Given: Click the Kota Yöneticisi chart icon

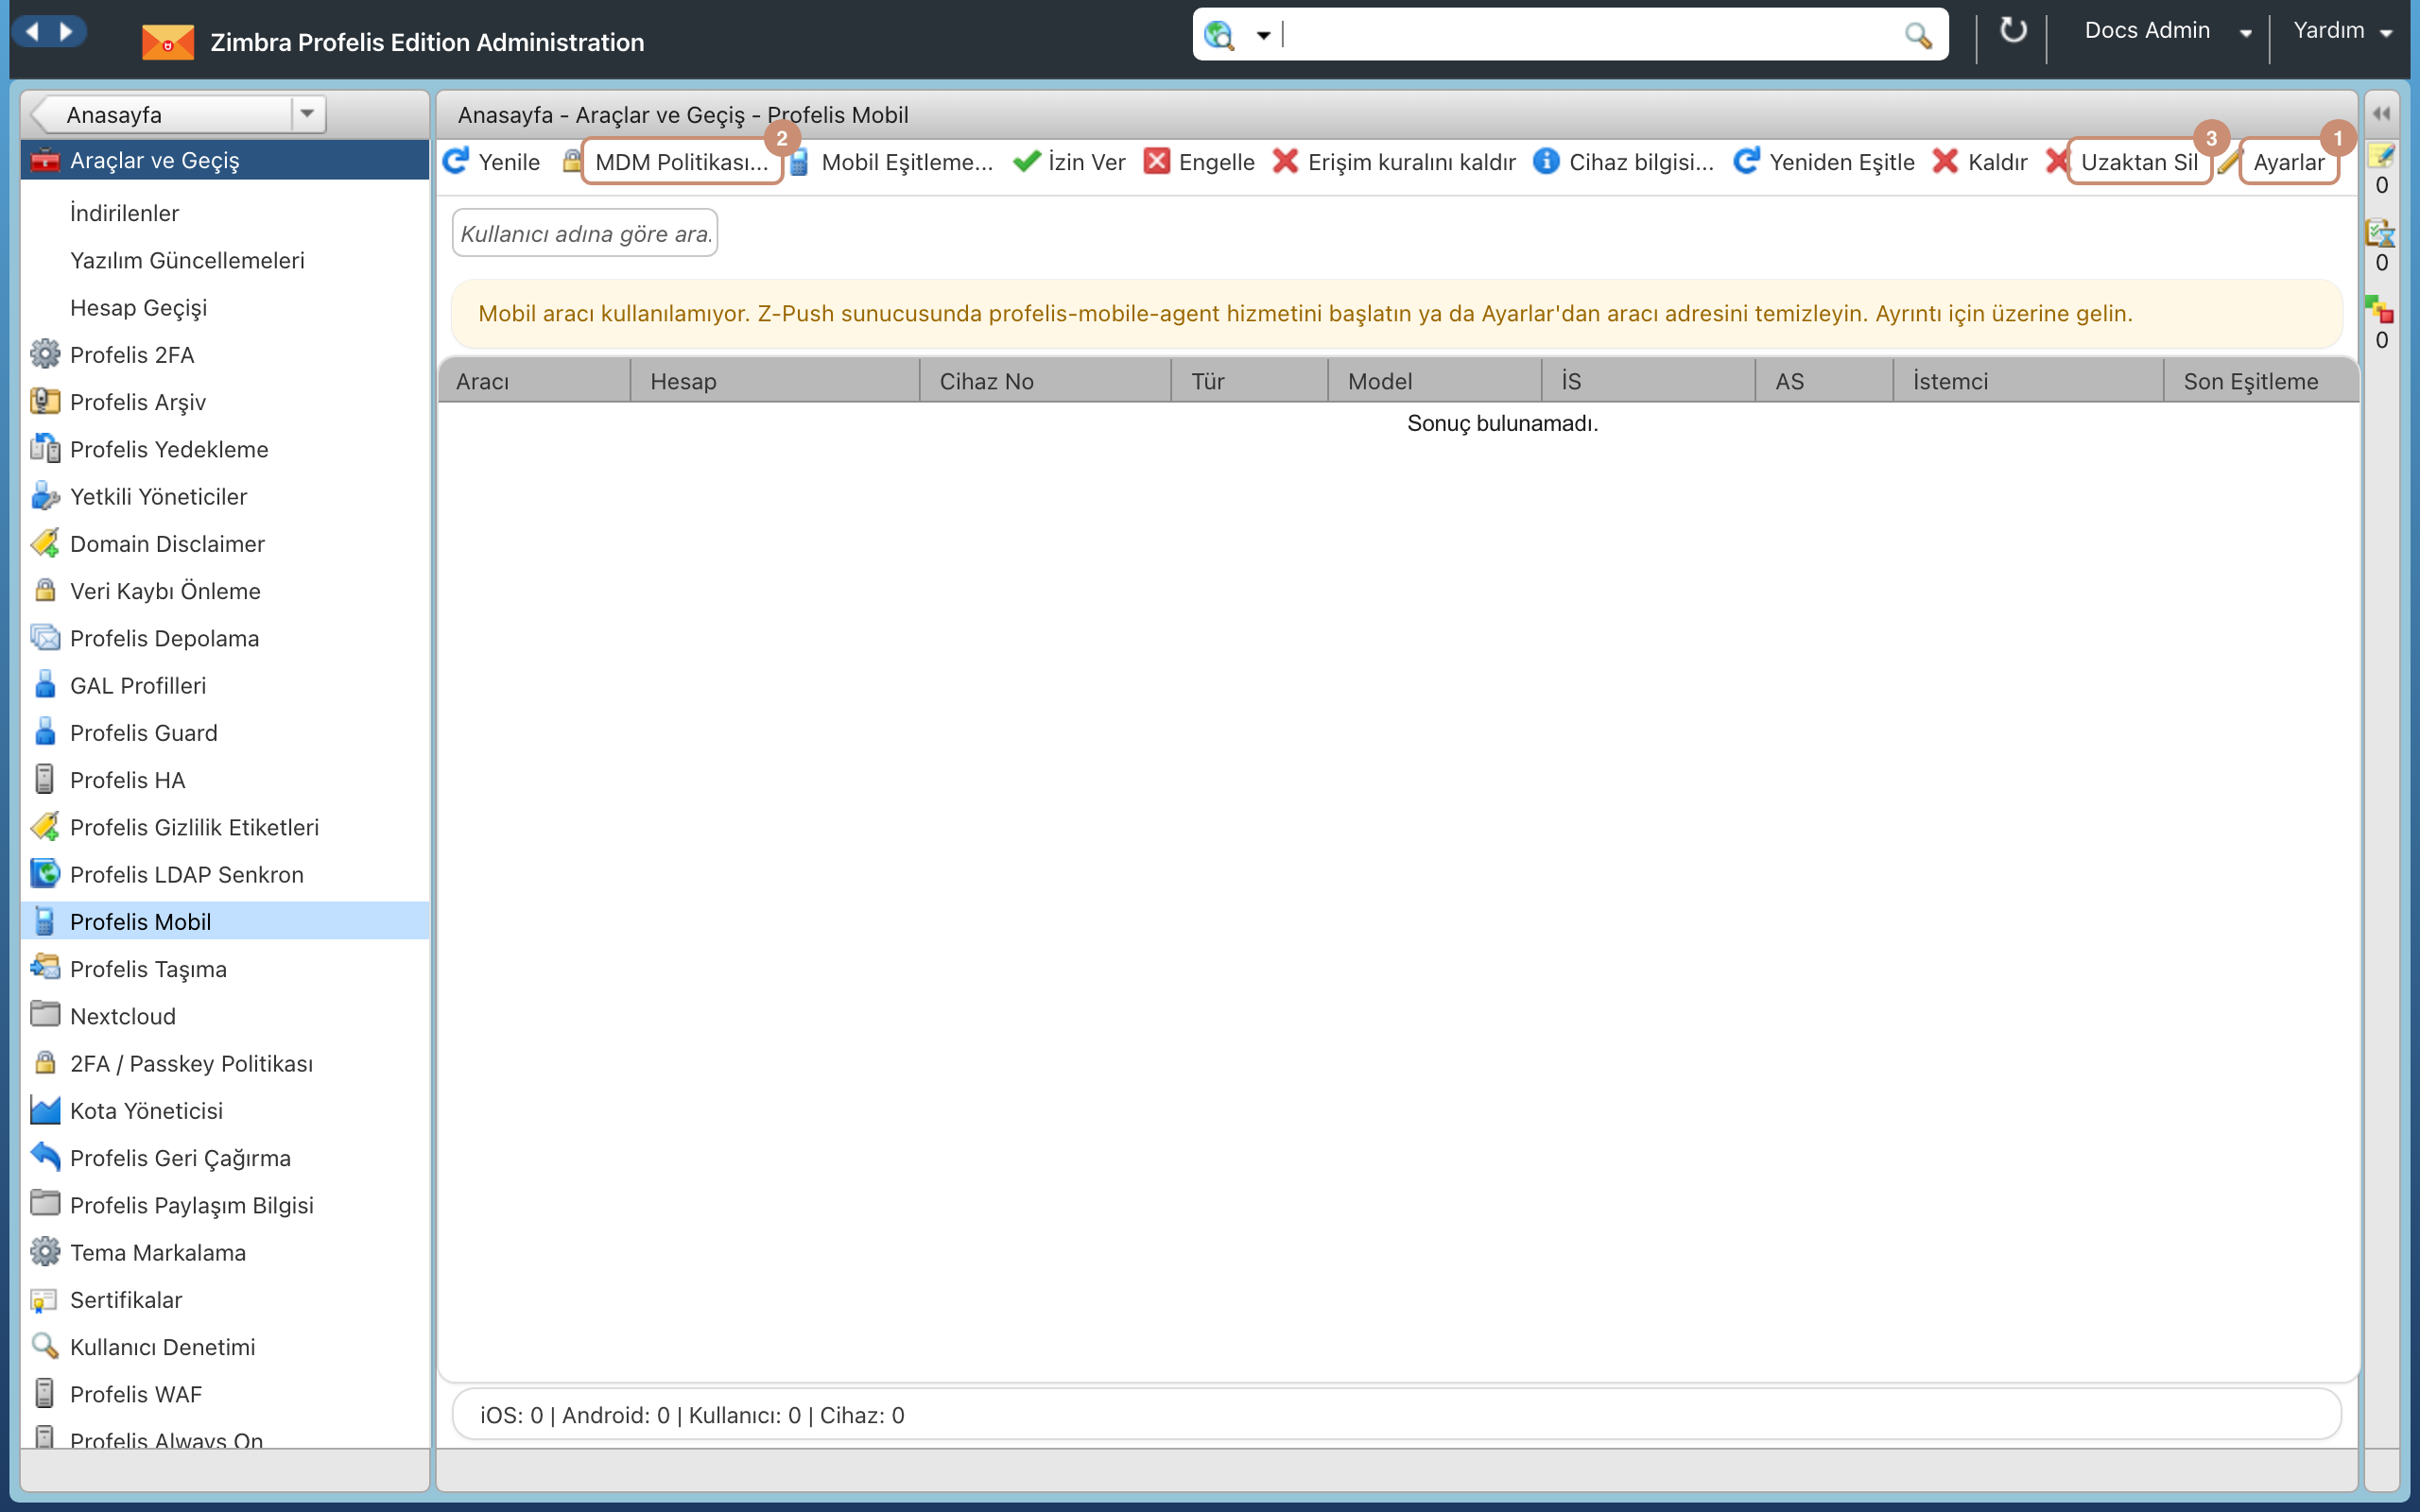Looking at the screenshot, I should tap(44, 1110).
